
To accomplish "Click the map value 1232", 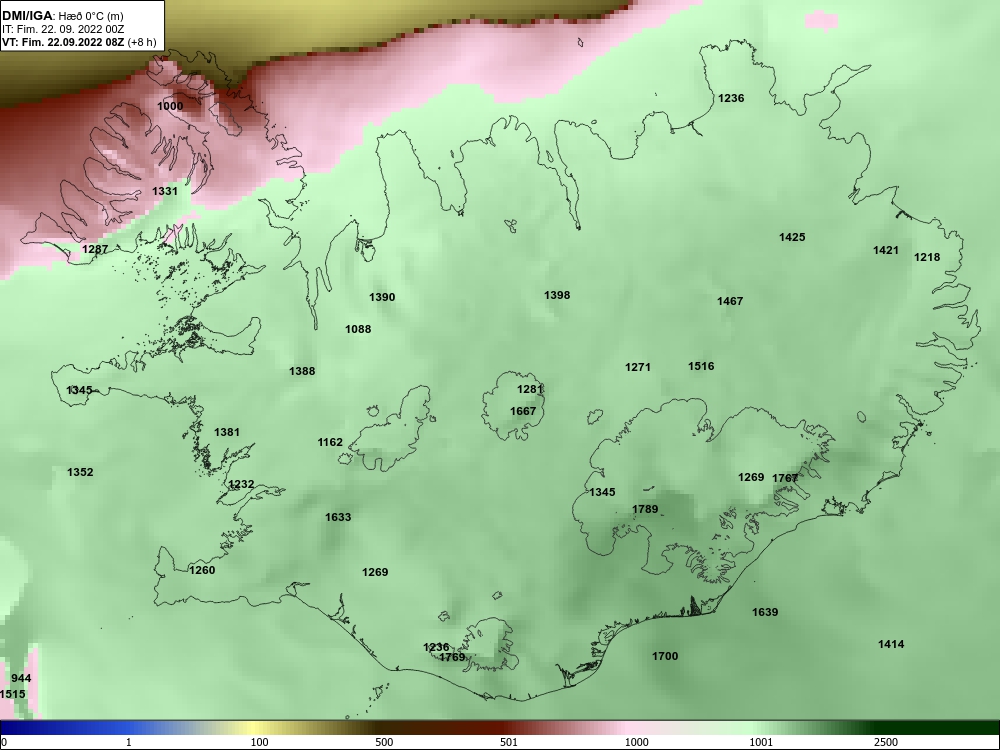I will (x=241, y=484).
